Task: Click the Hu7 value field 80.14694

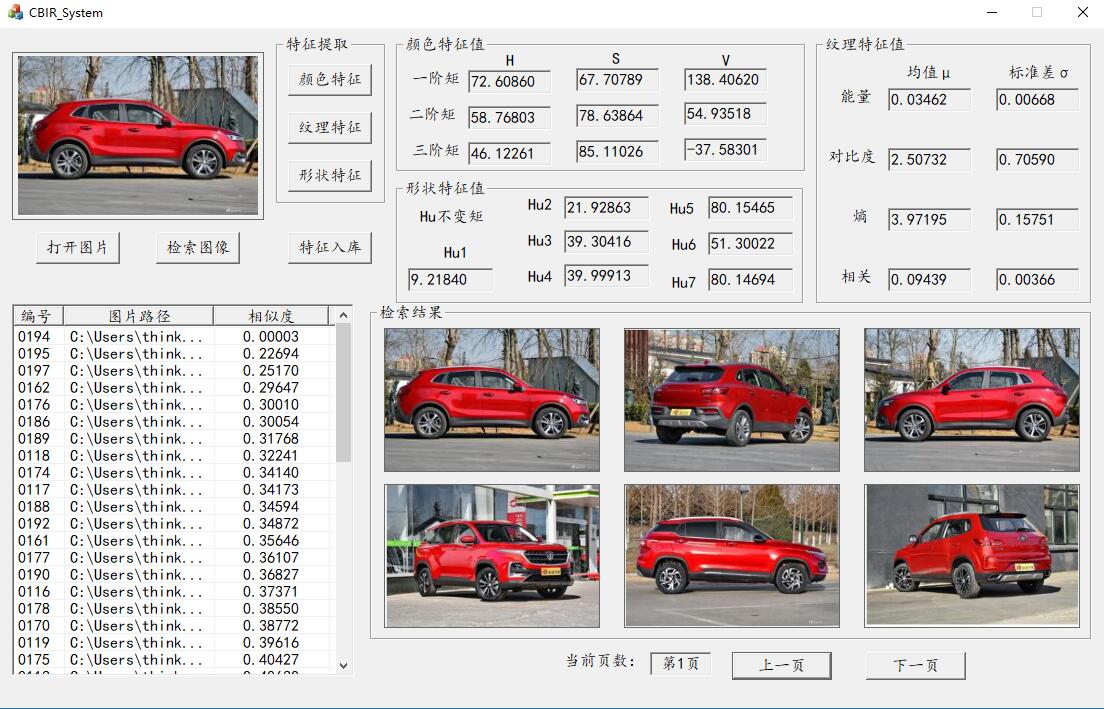Action: 751,280
